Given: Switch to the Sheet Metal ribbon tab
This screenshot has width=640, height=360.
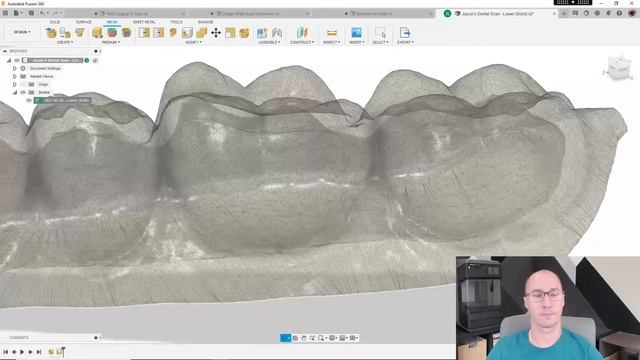Looking at the screenshot, I should coord(144,22).
